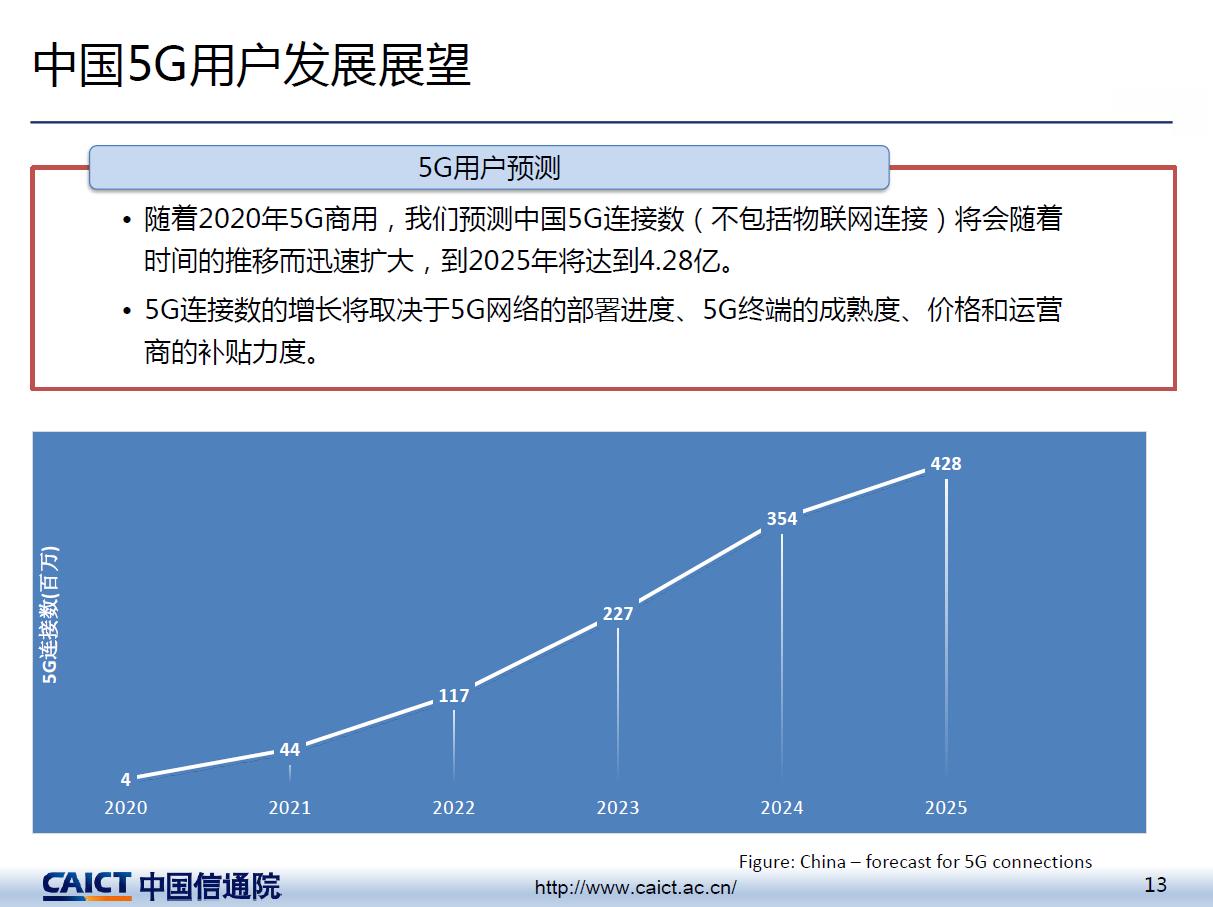Click the Figure caption below the chart
The image size is (1213, 907).
point(917,861)
